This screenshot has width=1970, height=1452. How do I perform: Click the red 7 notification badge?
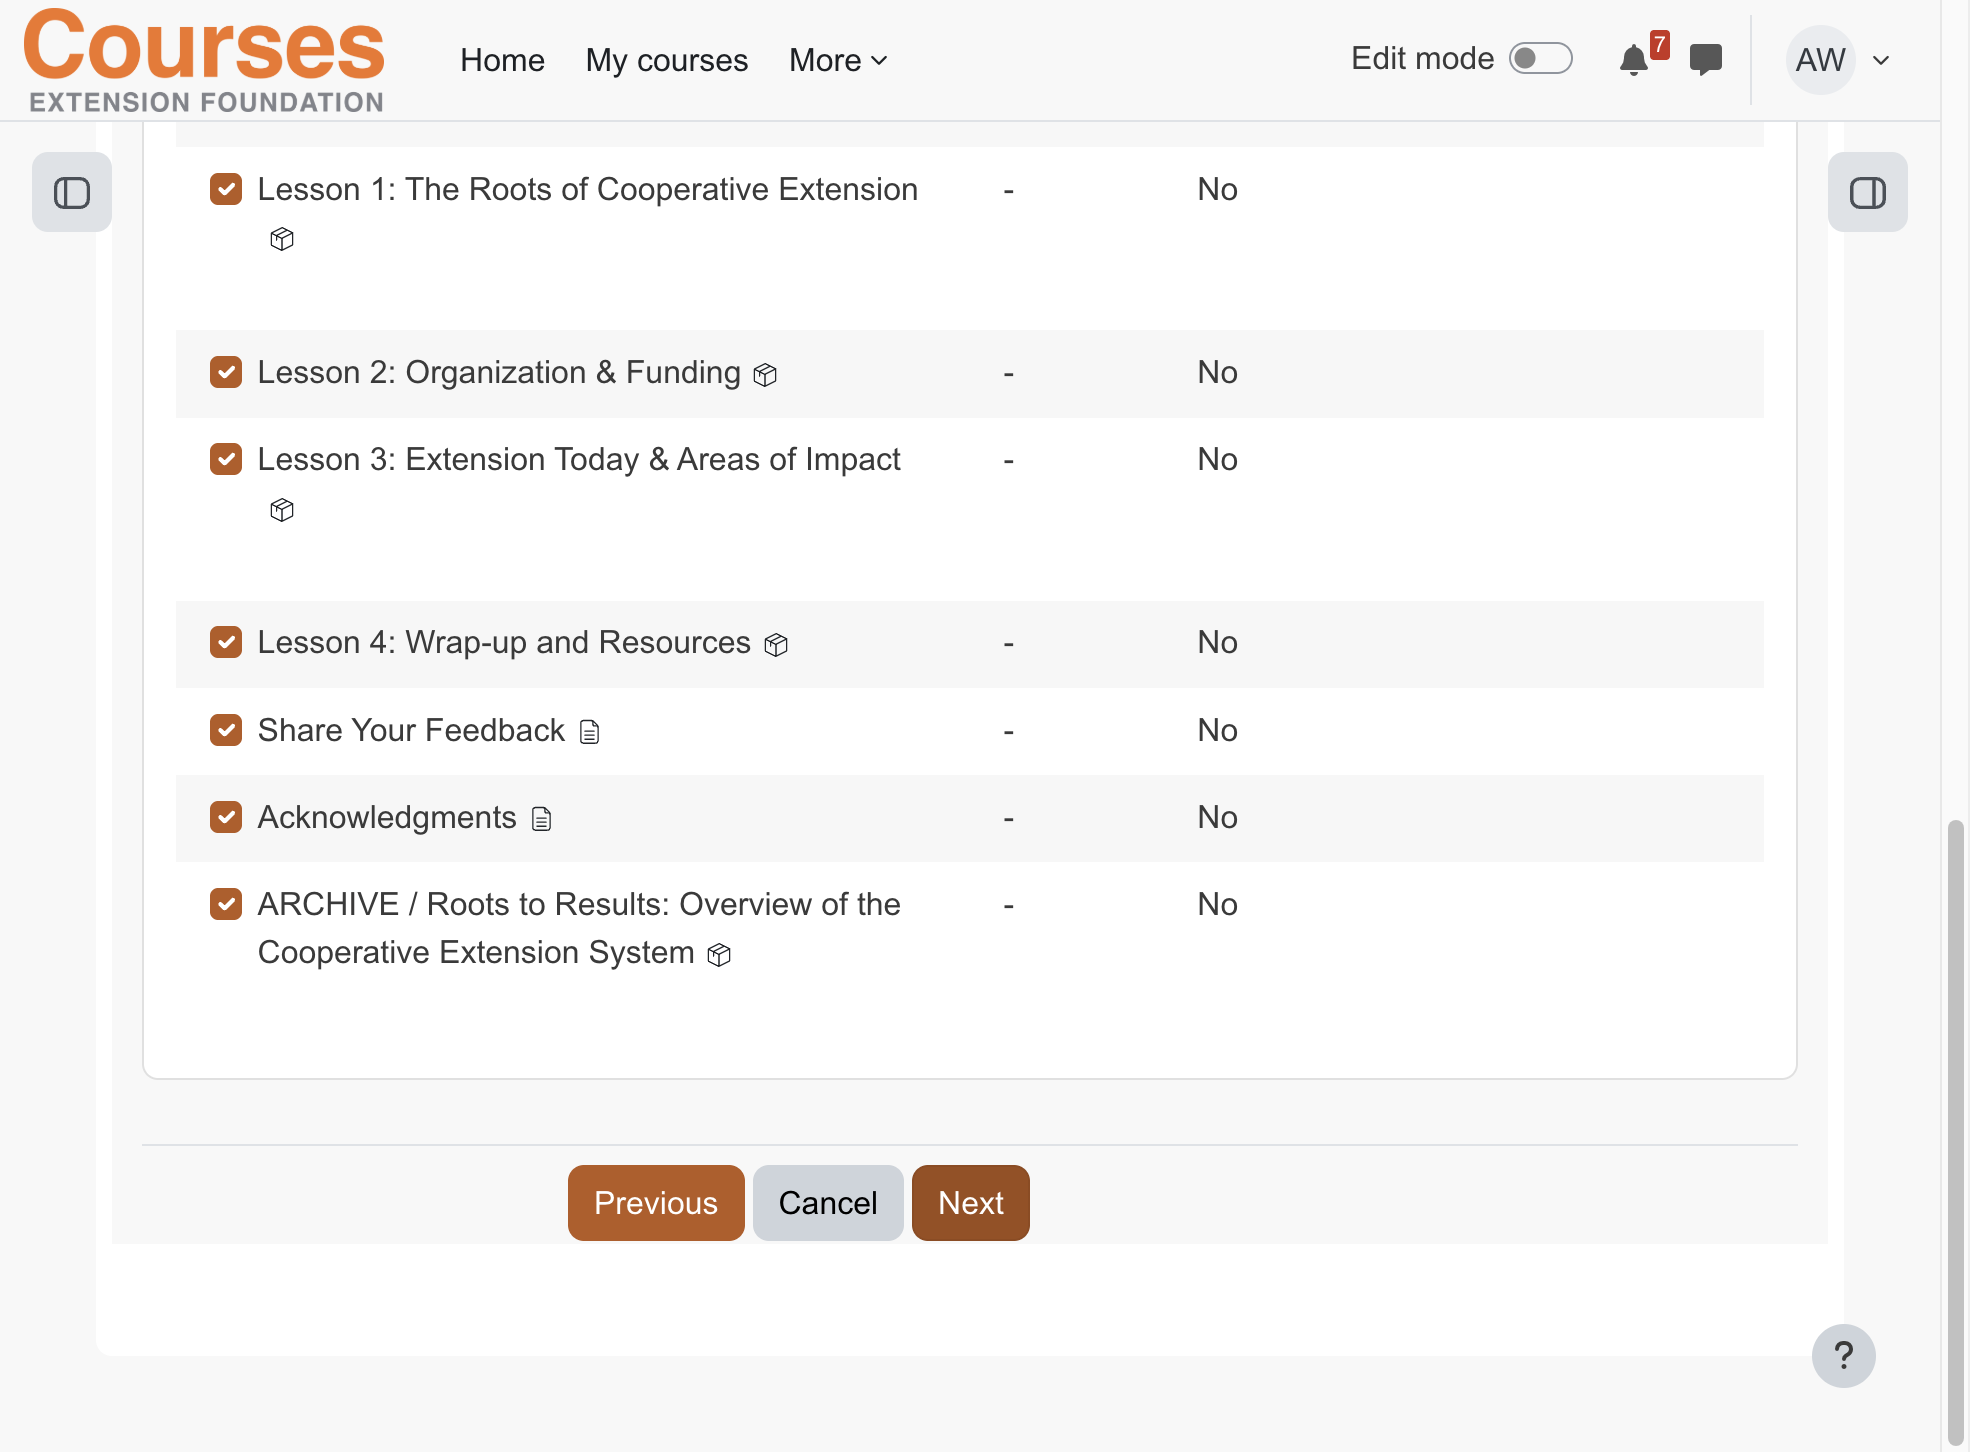1659,45
